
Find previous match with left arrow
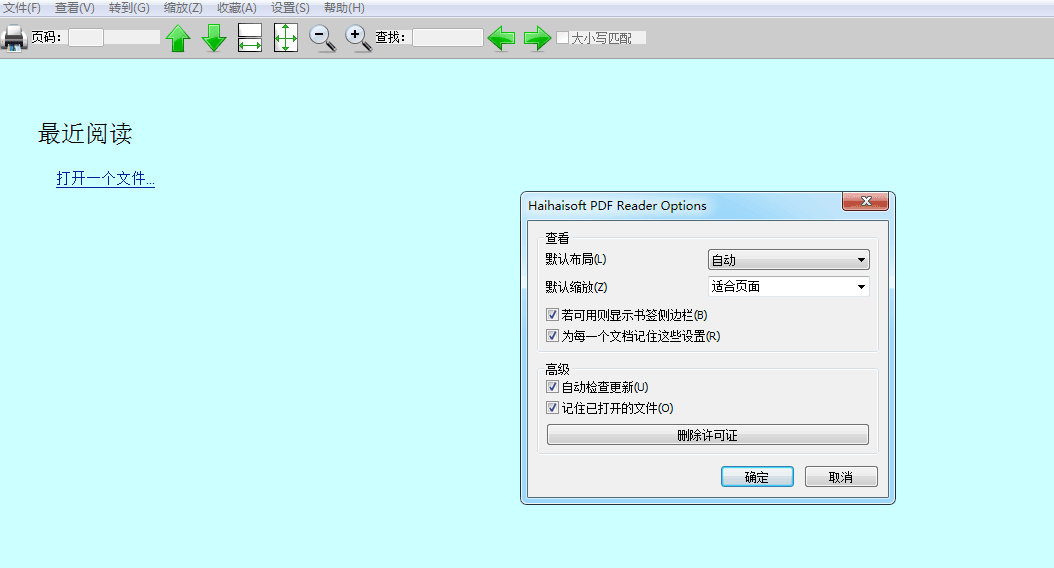click(x=501, y=38)
